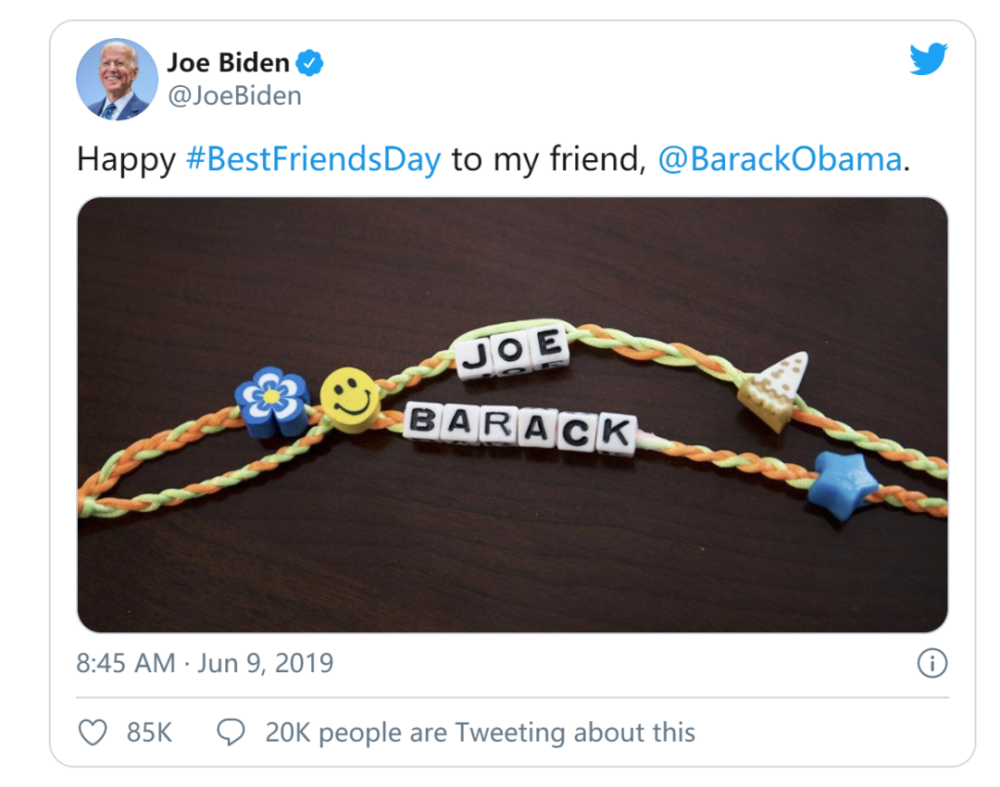
Task: Click the 8:45 AM Jun 9, 2019 timestamp
Action: 205,663
